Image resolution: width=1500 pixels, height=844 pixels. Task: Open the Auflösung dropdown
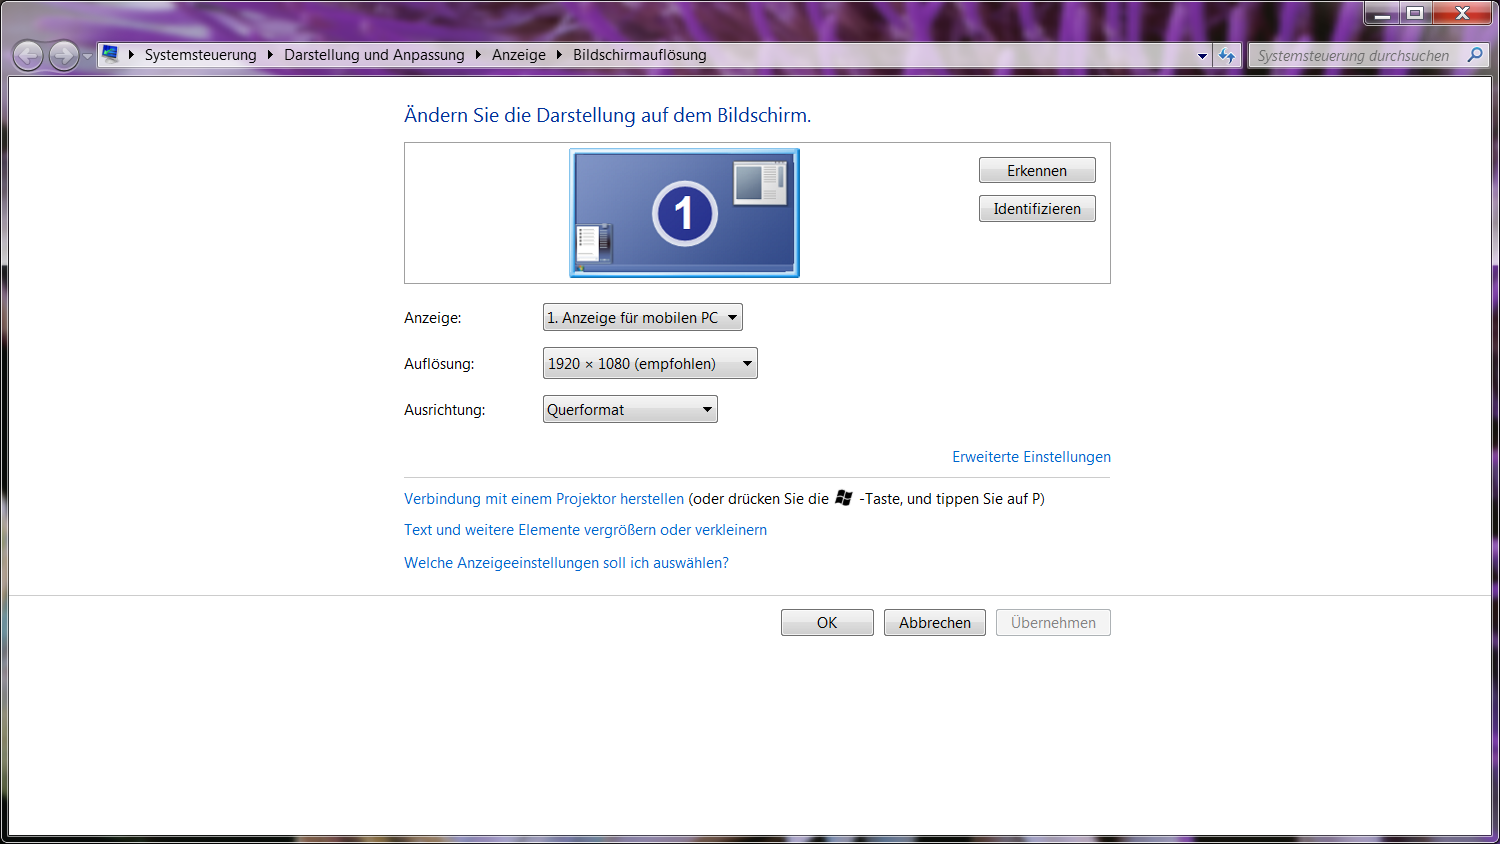coord(650,364)
